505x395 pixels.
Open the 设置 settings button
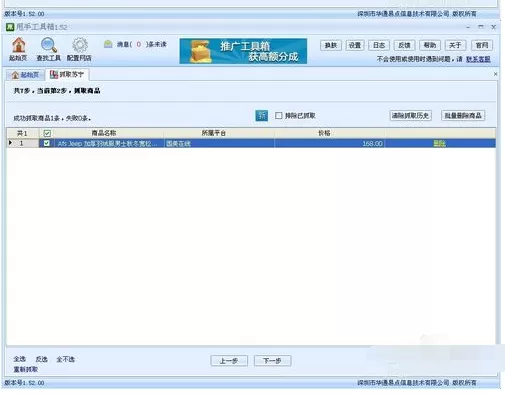click(x=355, y=45)
